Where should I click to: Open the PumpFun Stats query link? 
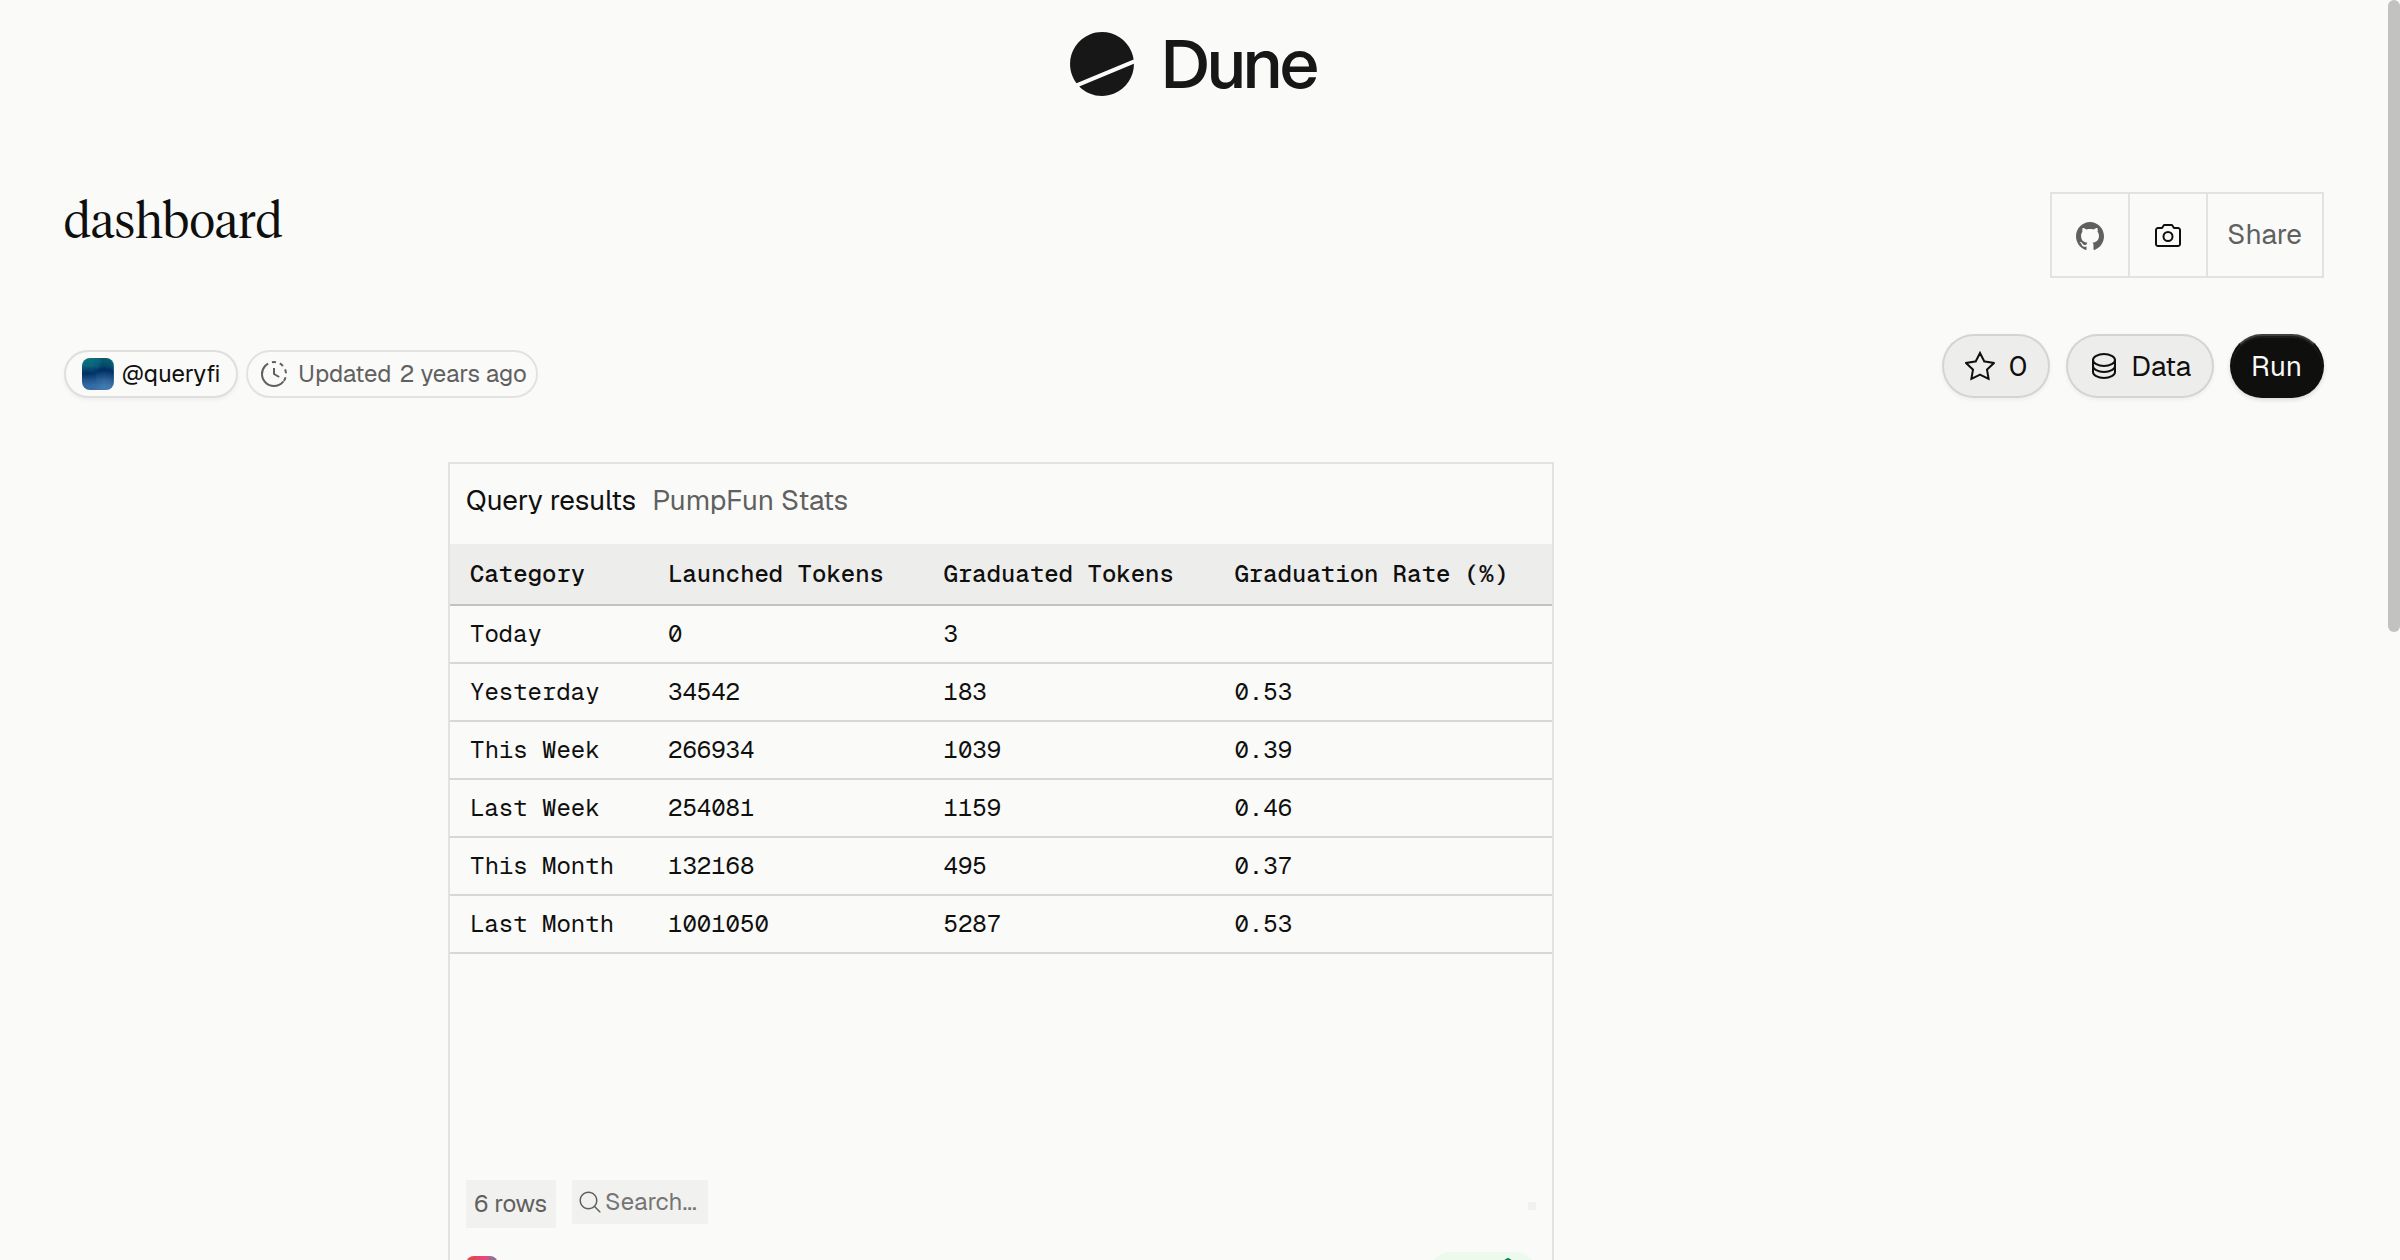pos(750,501)
